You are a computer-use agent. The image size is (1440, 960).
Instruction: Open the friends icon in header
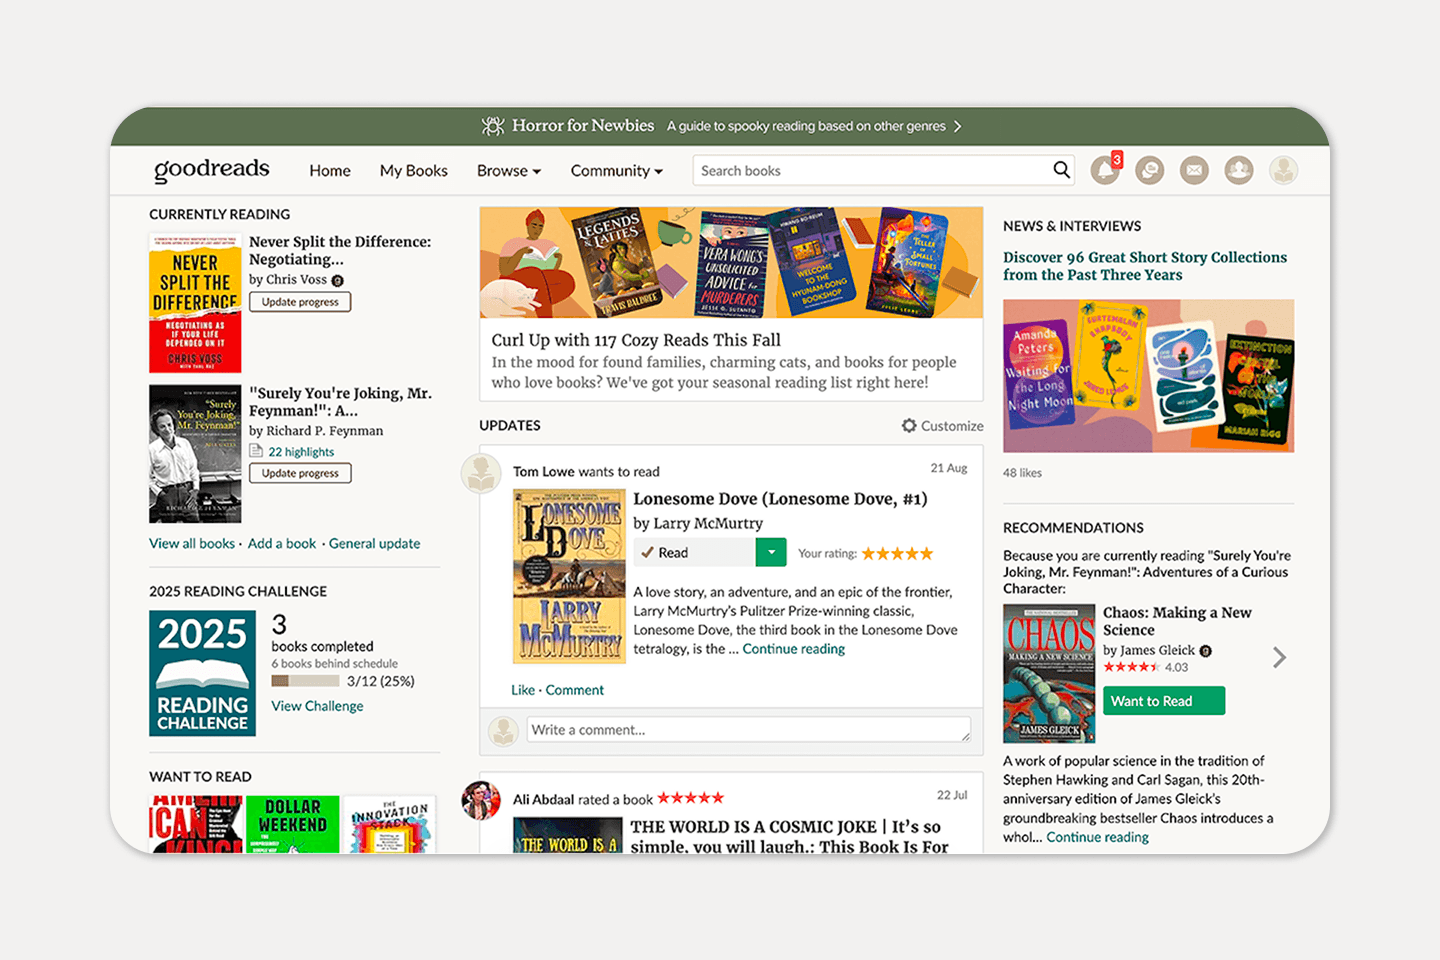pyautogui.click(x=1239, y=170)
